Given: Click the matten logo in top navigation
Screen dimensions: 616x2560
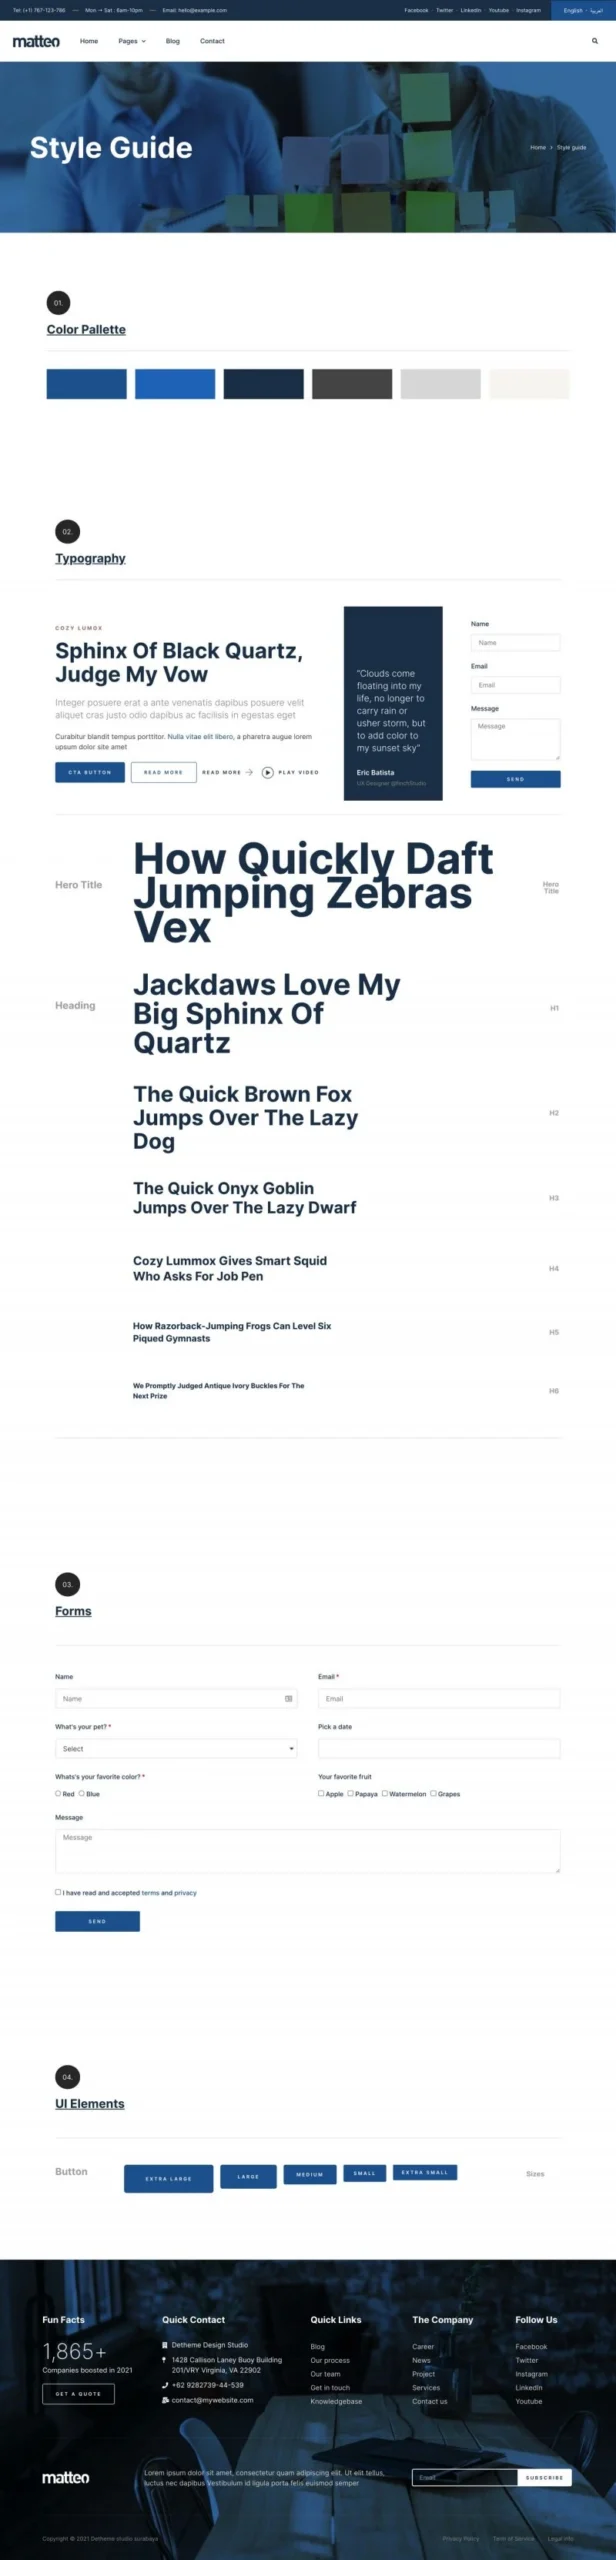Looking at the screenshot, I should click(x=36, y=41).
